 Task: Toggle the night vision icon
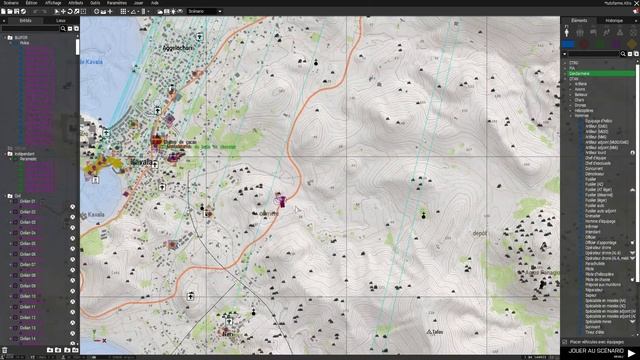pyautogui.click(x=180, y=11)
